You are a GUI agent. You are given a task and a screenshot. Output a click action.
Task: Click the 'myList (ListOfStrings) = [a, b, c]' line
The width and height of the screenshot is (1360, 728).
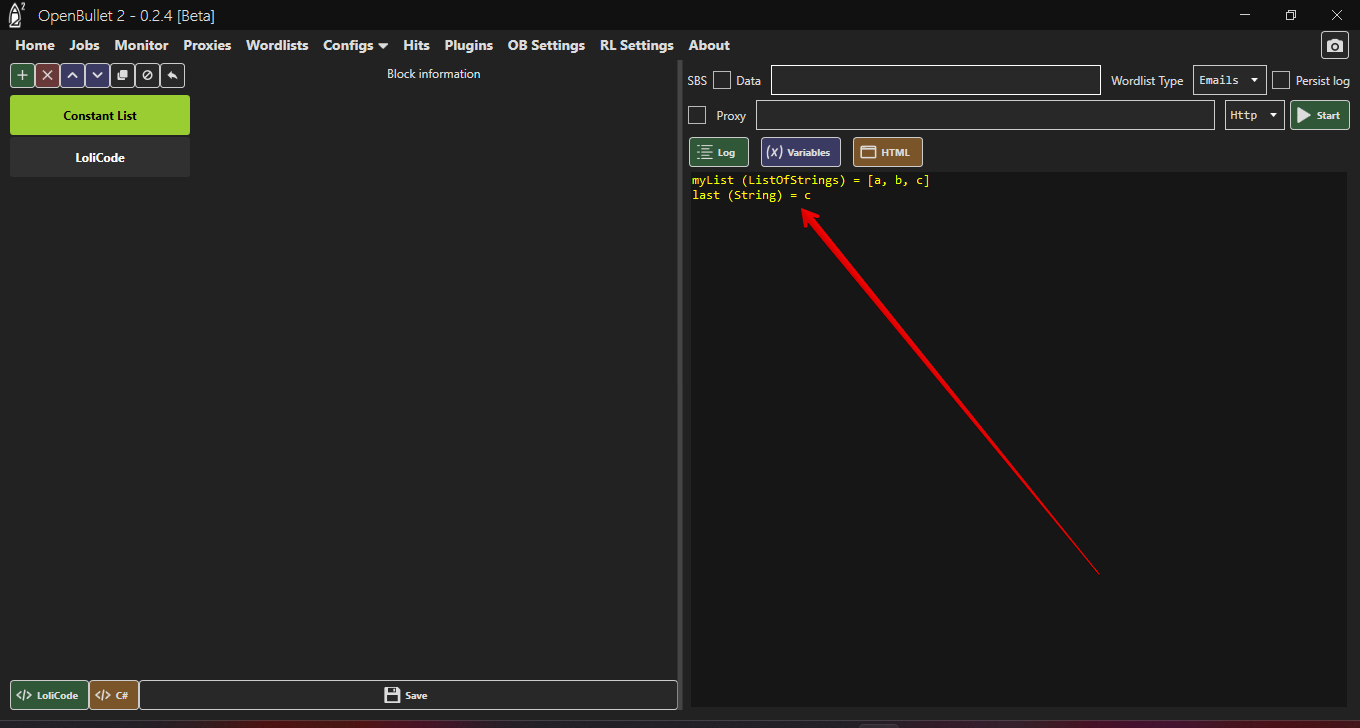pyautogui.click(x=811, y=181)
